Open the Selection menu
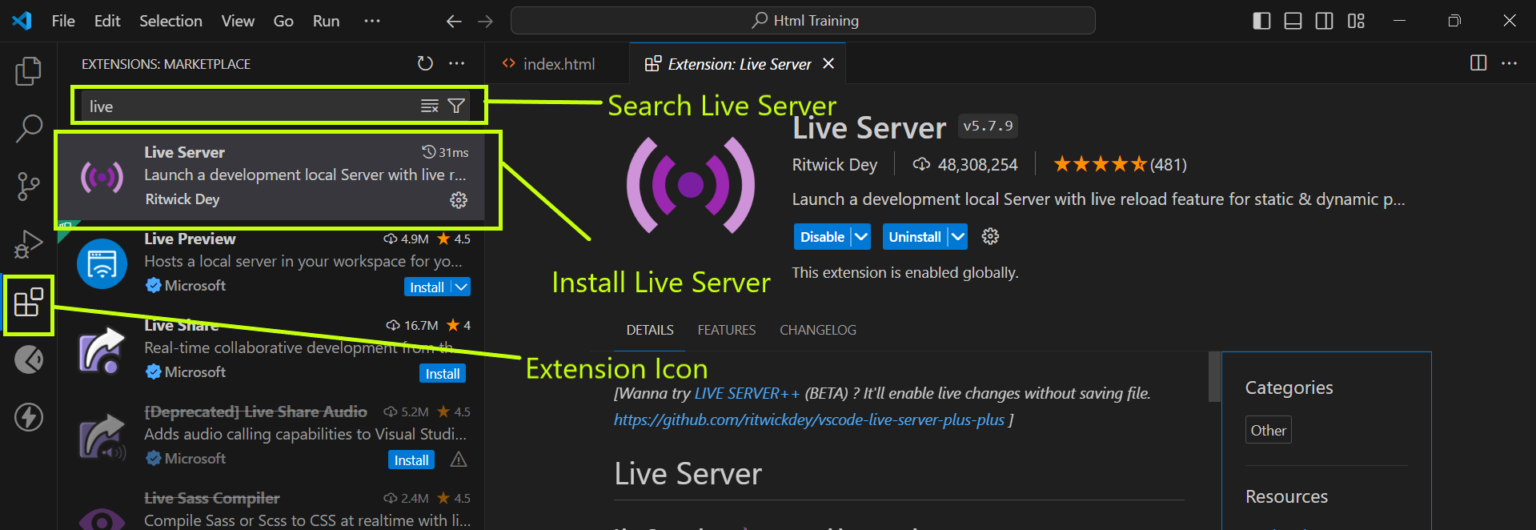Viewport: 1536px width, 530px height. pyautogui.click(x=170, y=21)
